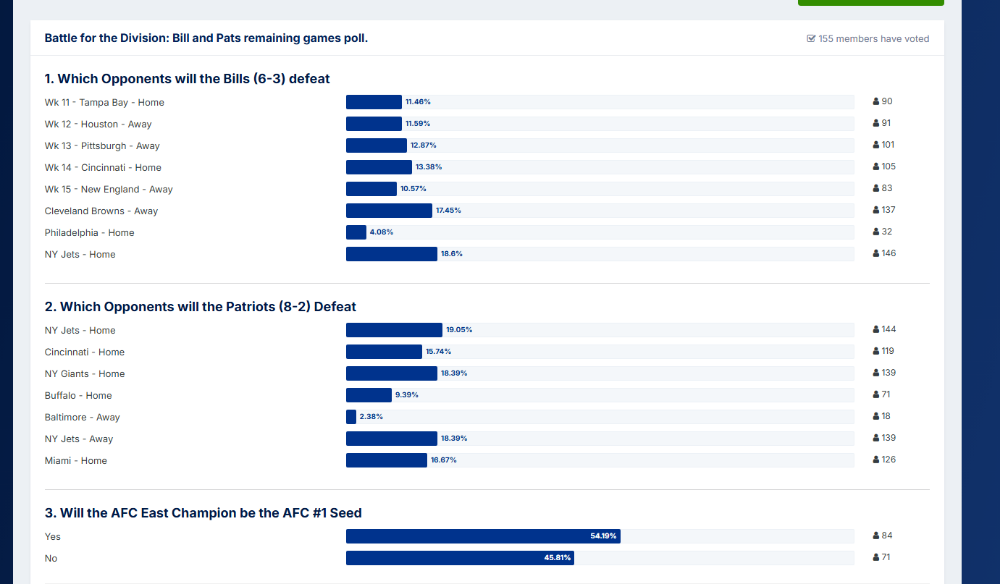
Task: Click the green button at top right
Action: 870,3
